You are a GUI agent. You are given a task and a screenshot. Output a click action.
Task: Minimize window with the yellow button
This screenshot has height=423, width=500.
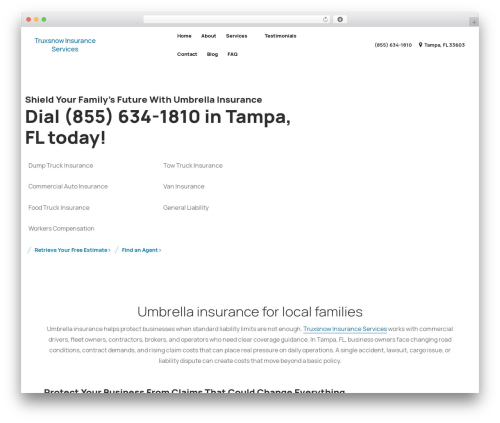click(36, 20)
